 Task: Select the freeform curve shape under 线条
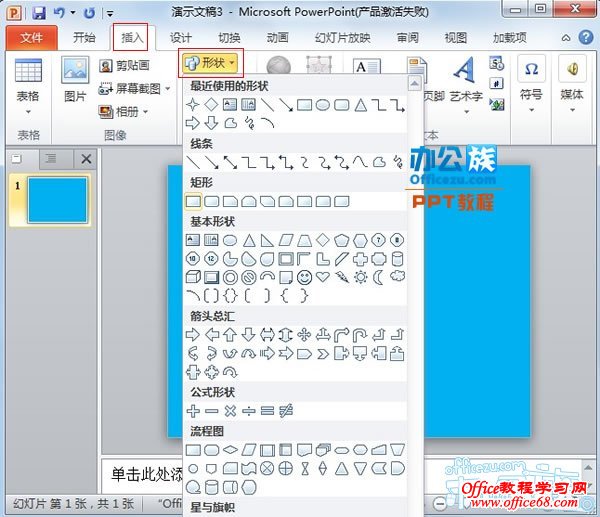(379, 163)
